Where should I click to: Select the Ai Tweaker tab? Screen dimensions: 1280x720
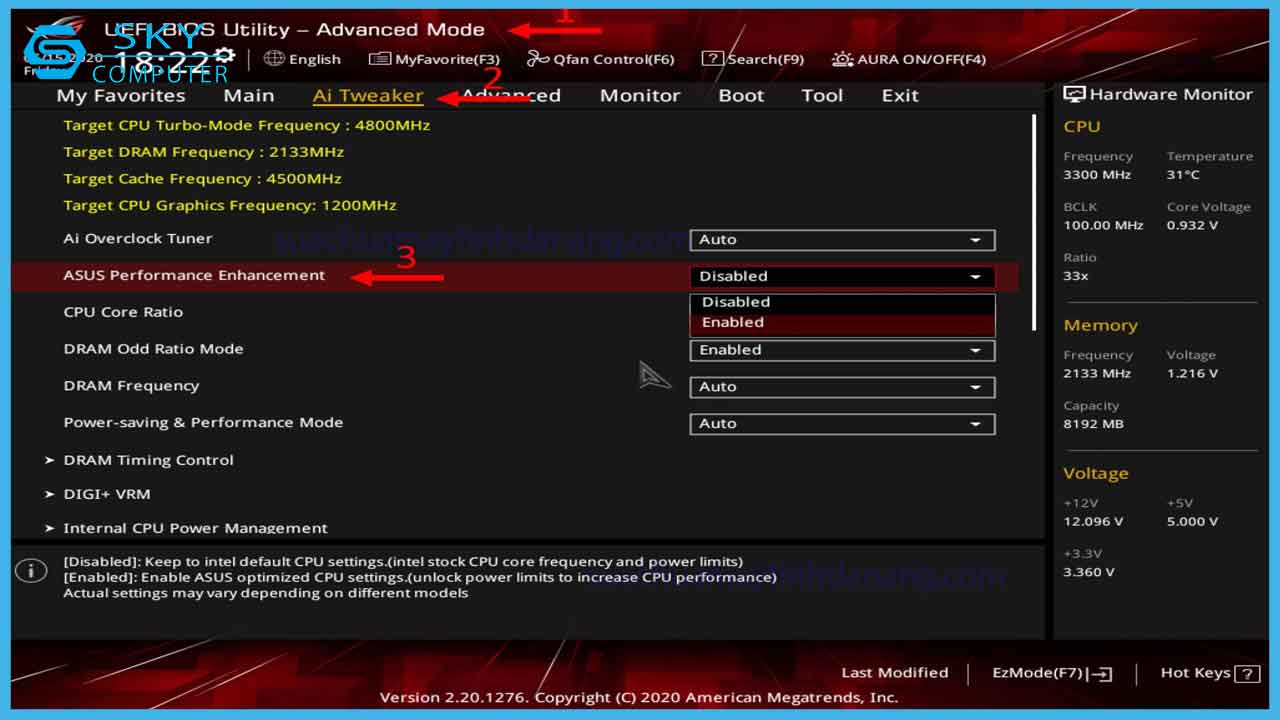pos(368,95)
